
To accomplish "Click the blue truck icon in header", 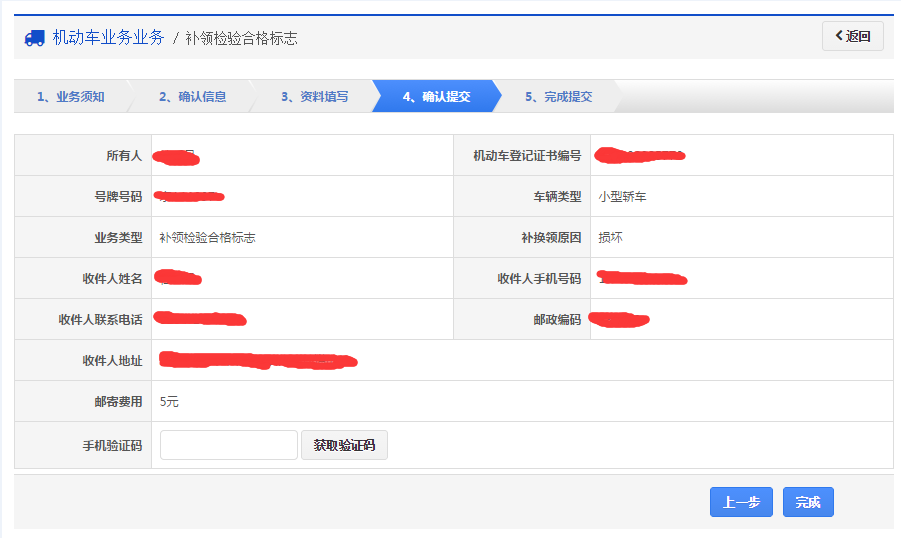I will (x=34, y=38).
